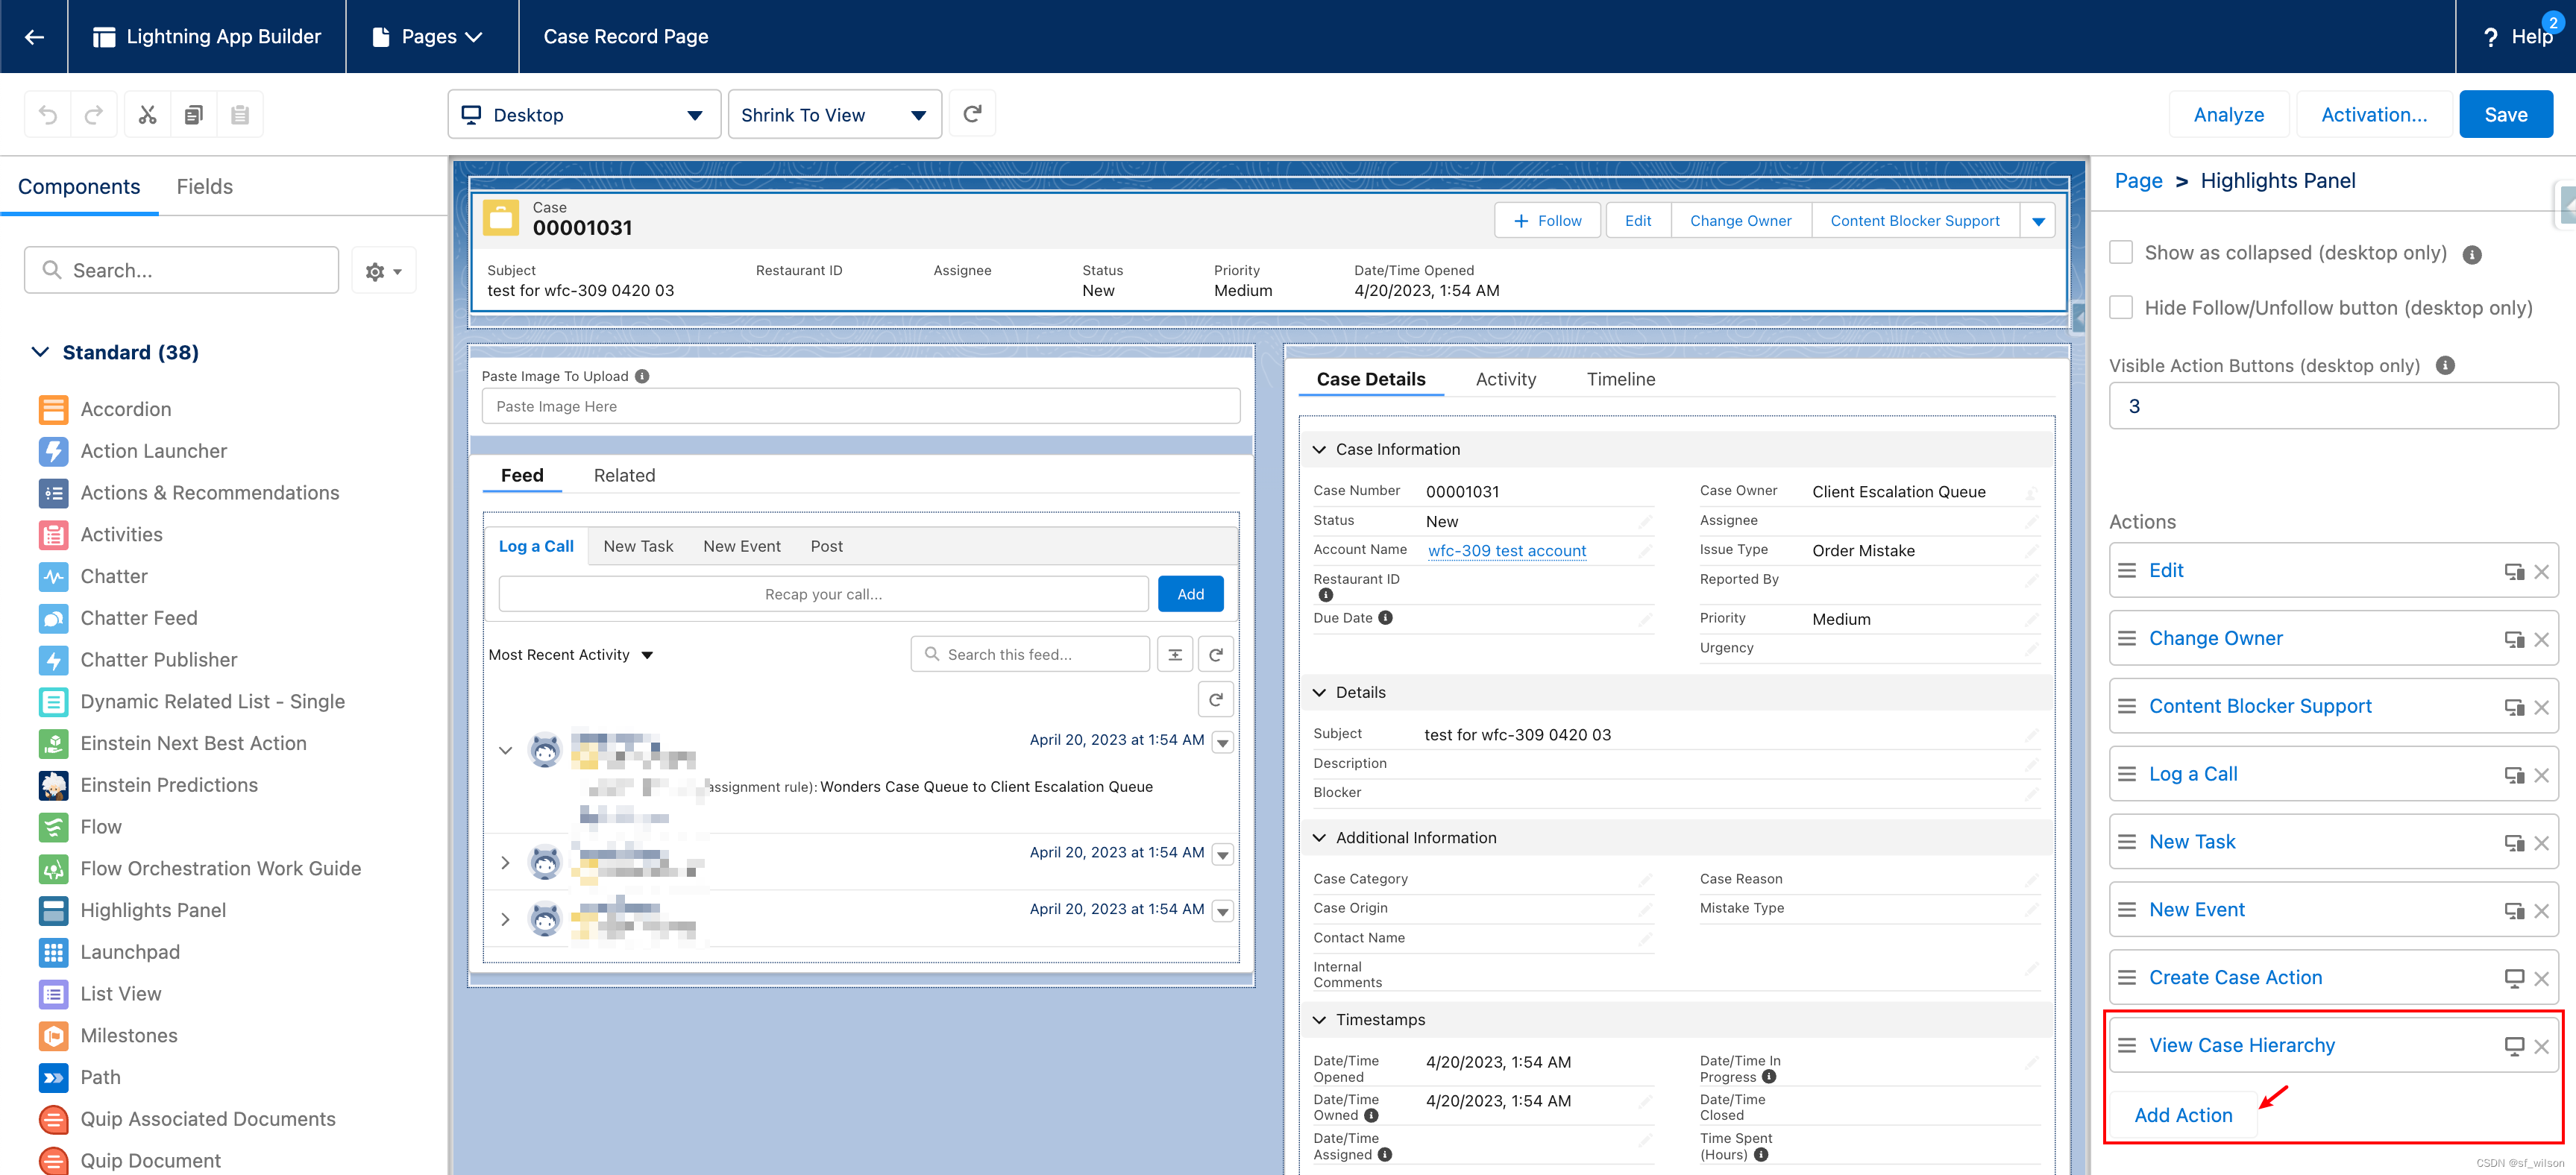Image resolution: width=2576 pixels, height=1175 pixels.
Task: Click the Paste Image Here field
Action: (x=860, y=407)
